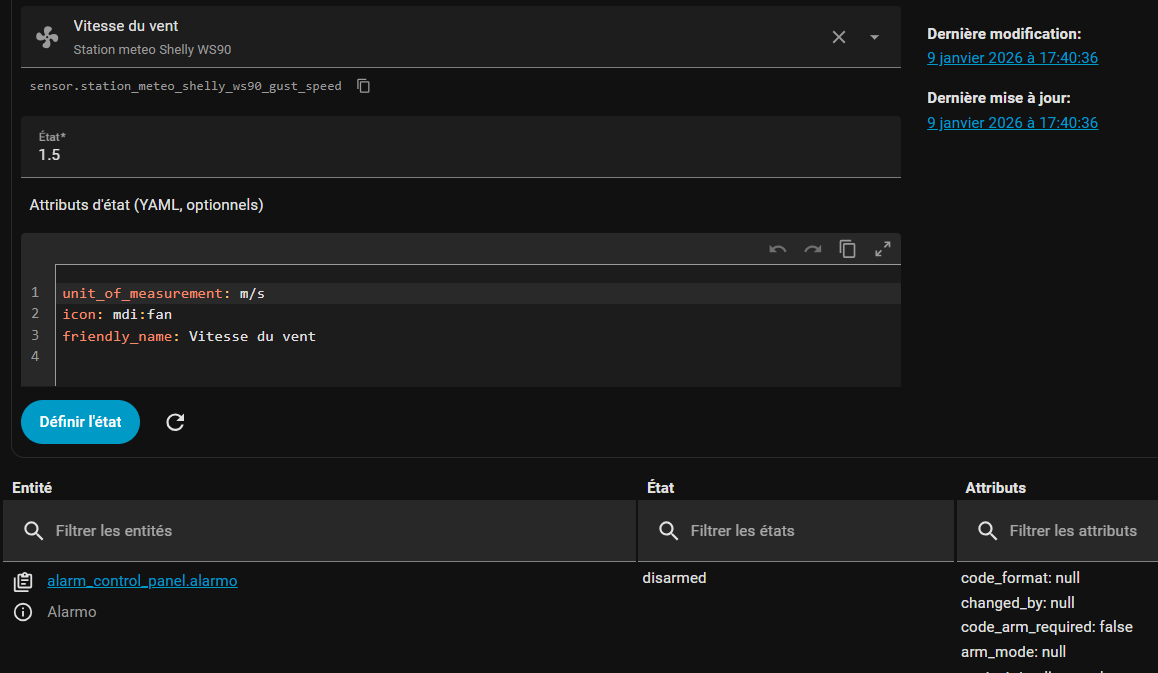Viewport: 1158px width, 673px height.
Task: Clear the selected entity with the X icon
Action: pos(839,37)
